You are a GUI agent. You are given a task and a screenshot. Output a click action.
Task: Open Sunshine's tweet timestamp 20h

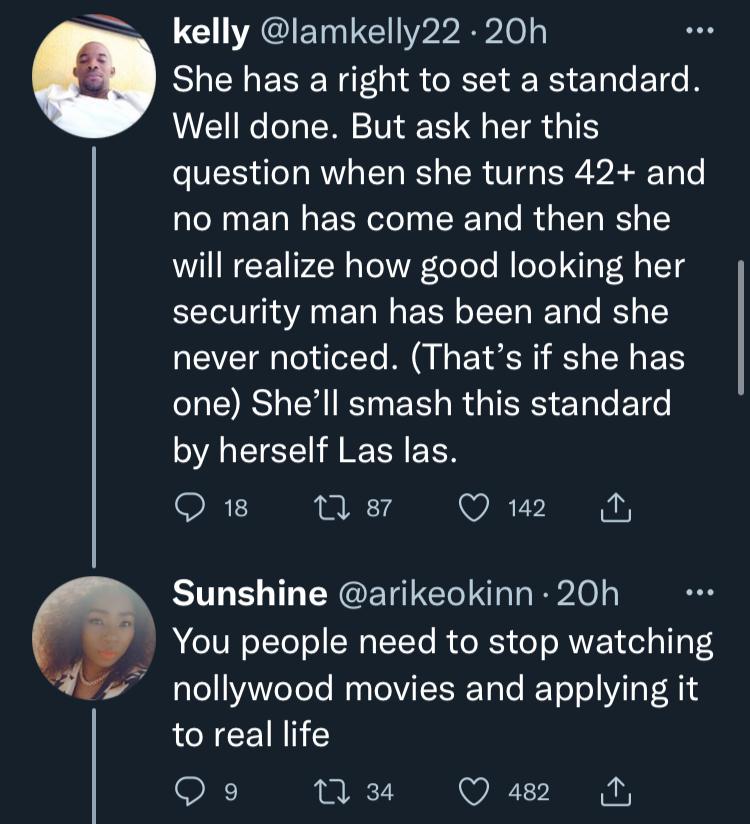pyautogui.click(x=588, y=594)
